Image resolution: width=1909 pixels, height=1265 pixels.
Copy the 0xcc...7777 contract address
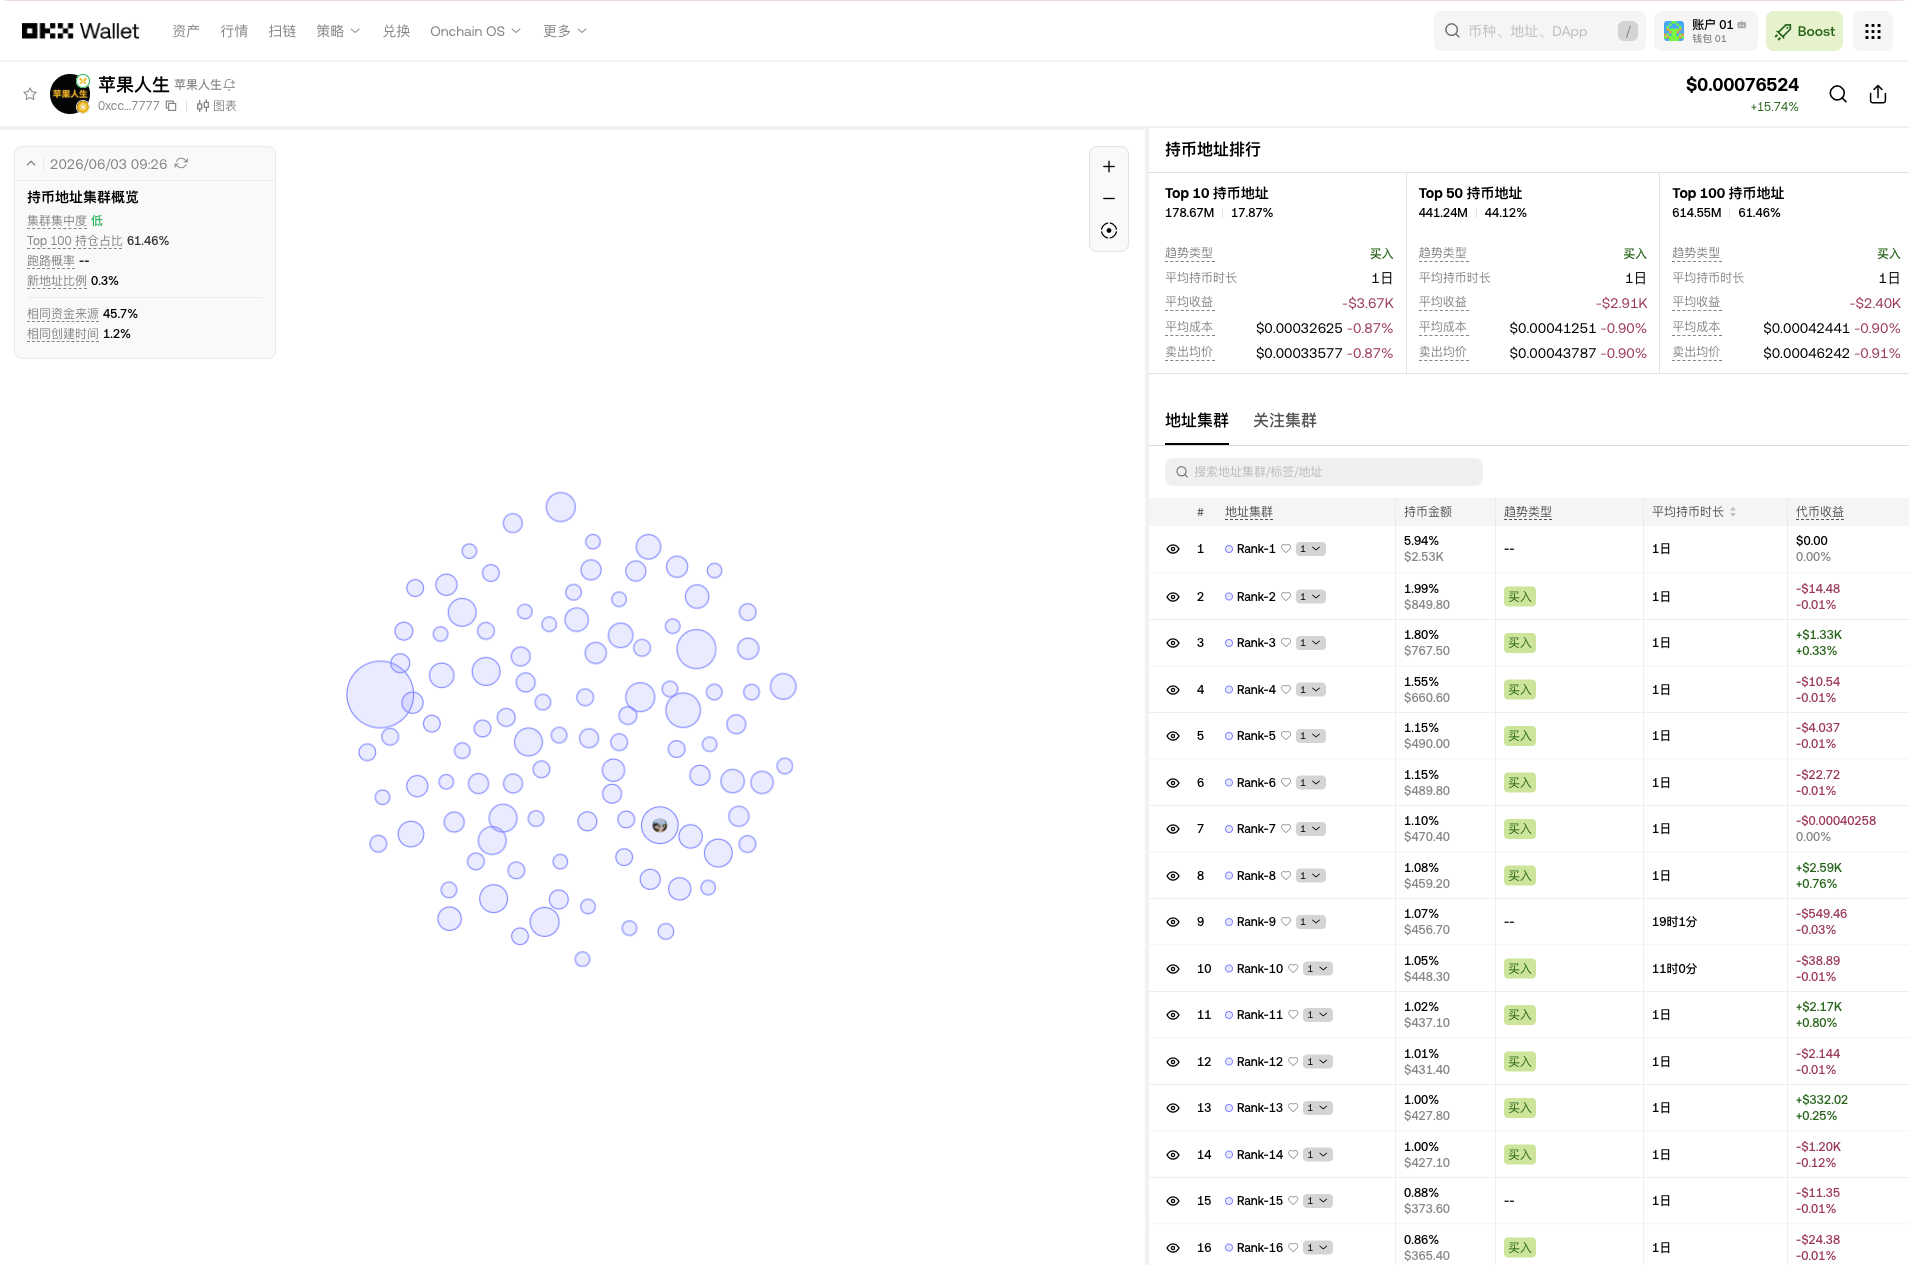click(171, 106)
